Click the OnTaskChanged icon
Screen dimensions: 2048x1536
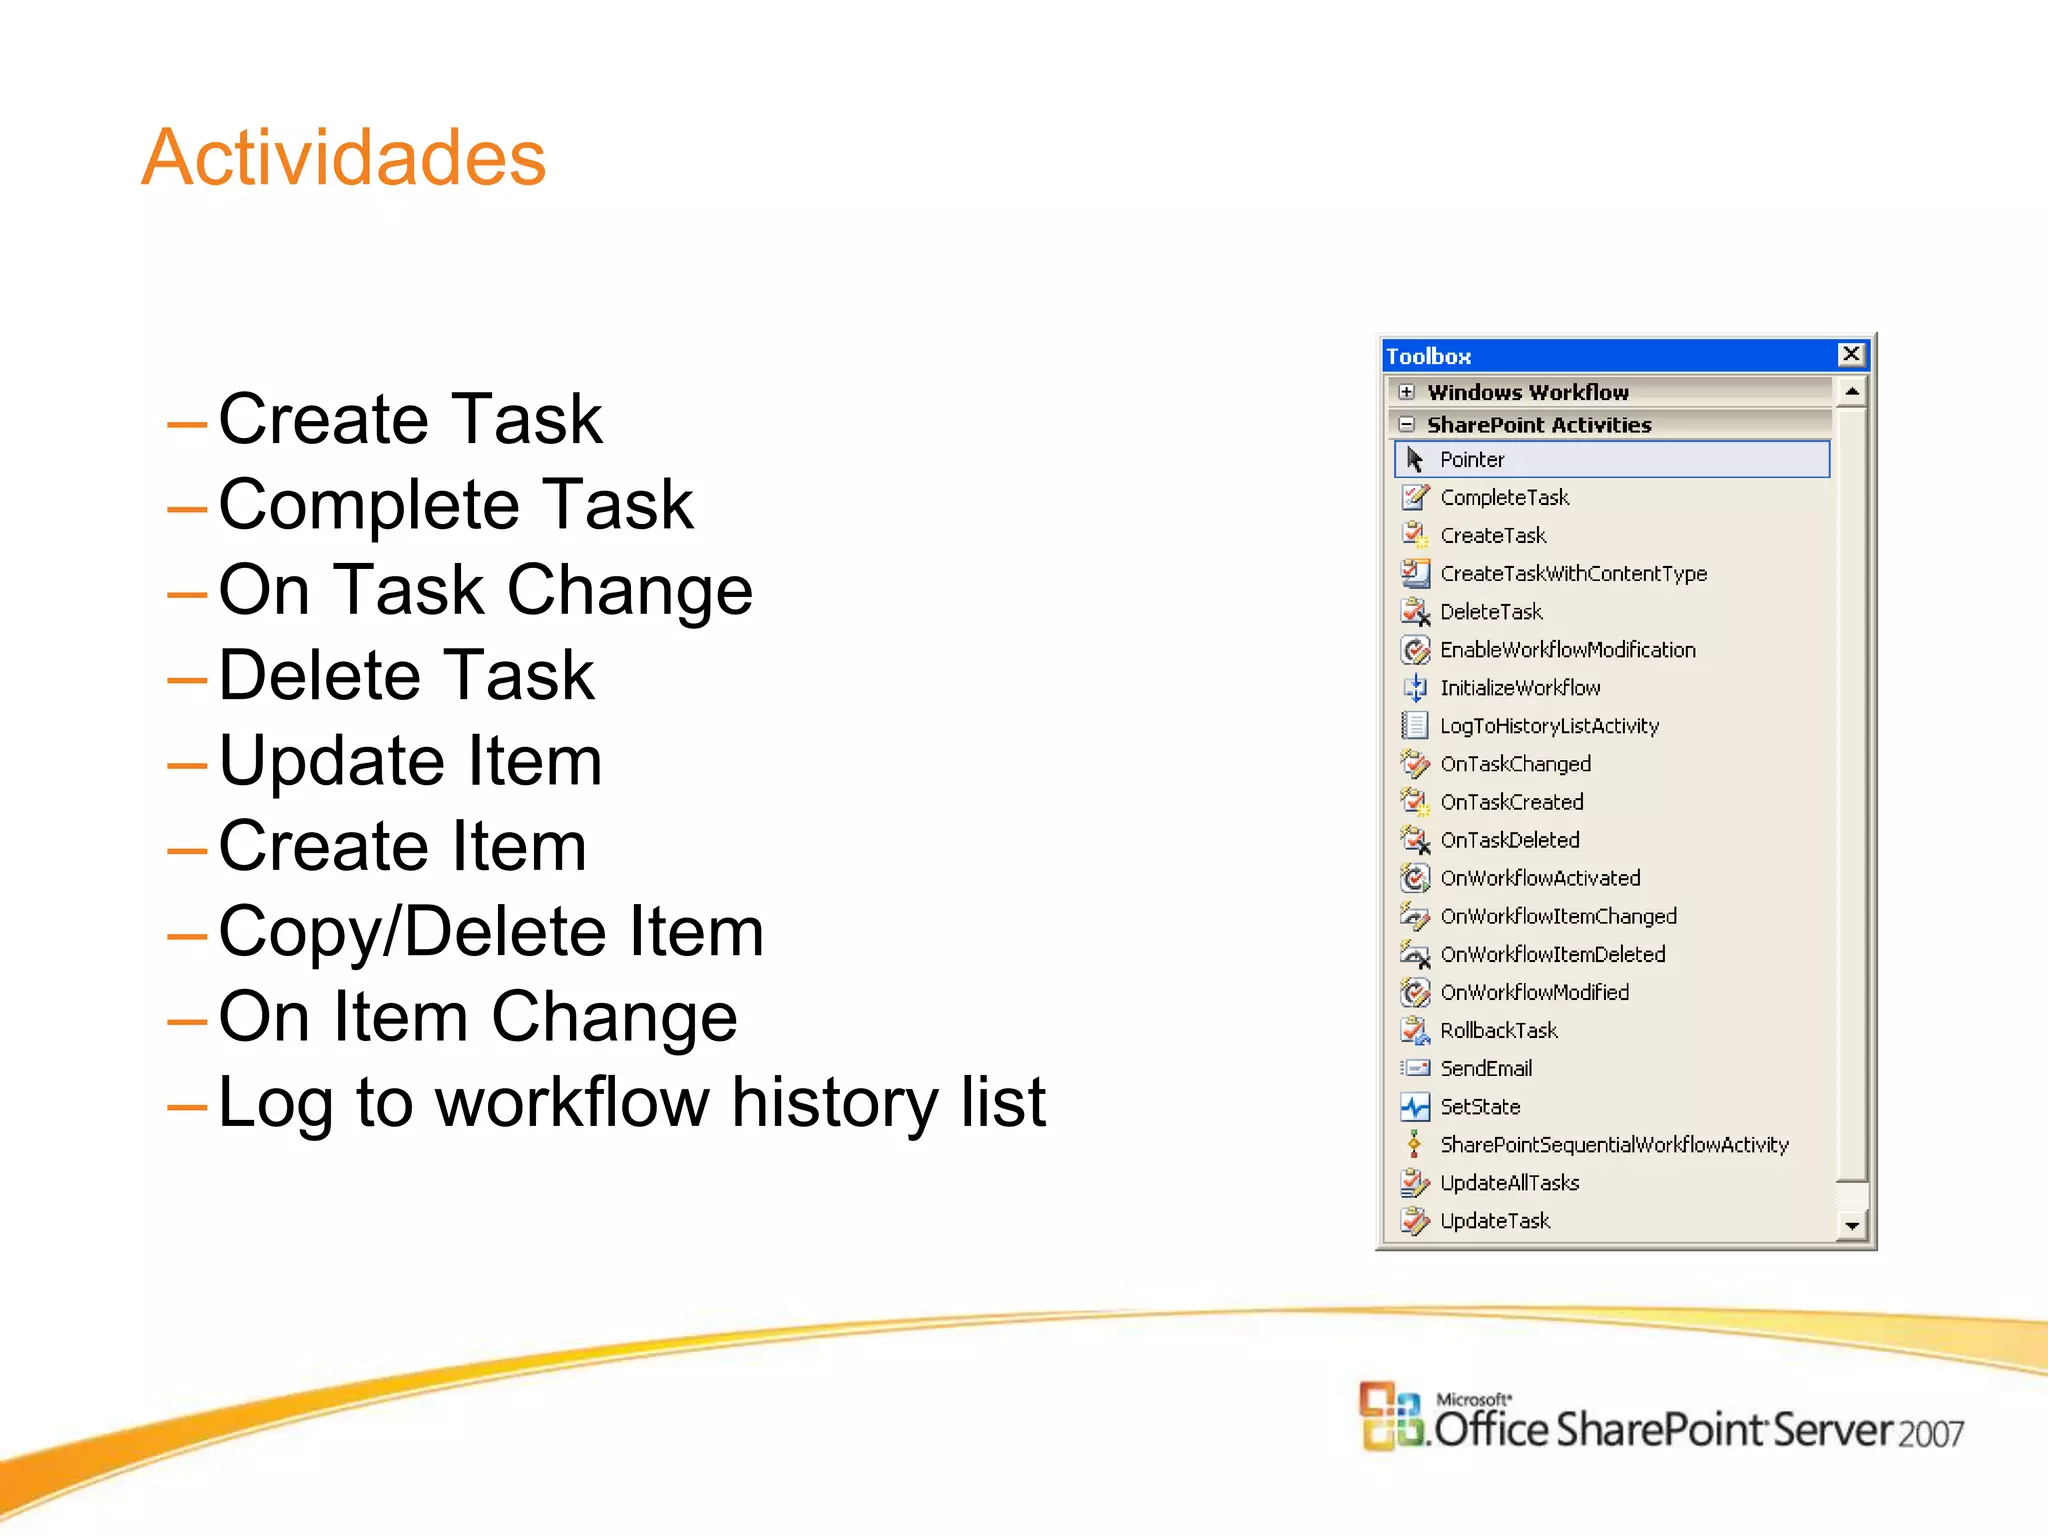tap(1415, 763)
